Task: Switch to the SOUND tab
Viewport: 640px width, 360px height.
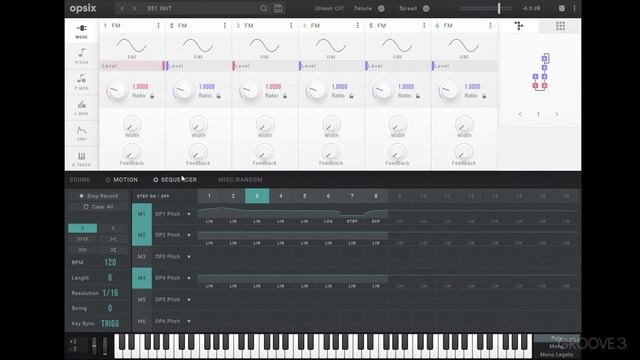Action: point(80,180)
